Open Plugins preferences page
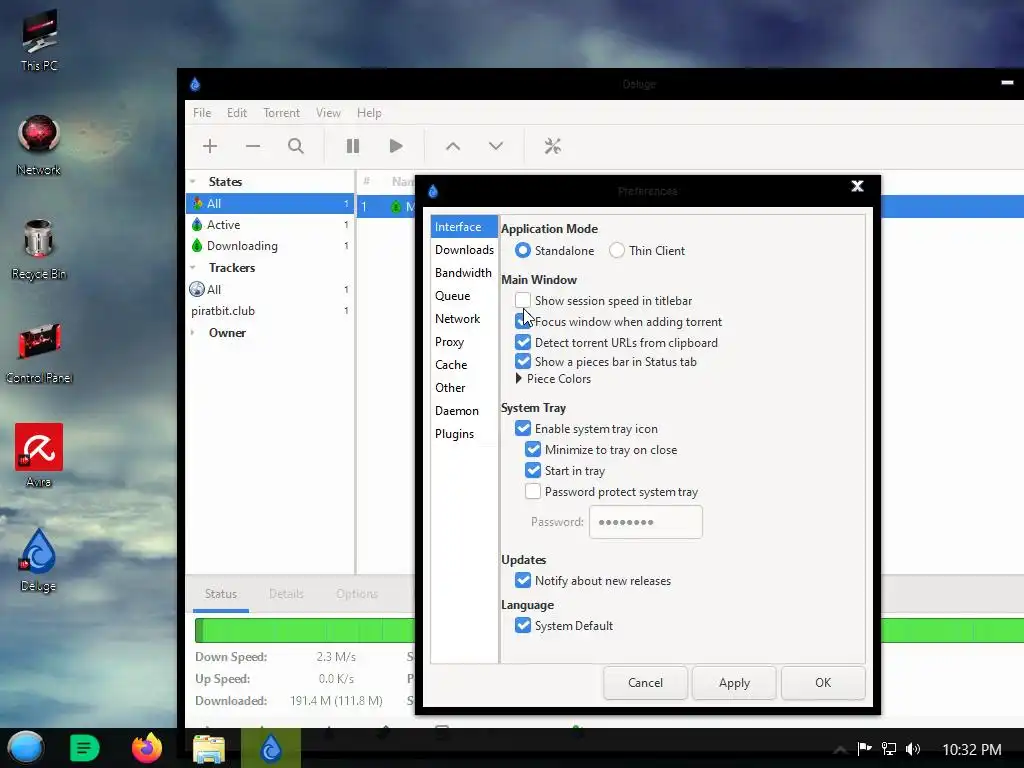1024x768 pixels. pyautogui.click(x=464, y=434)
